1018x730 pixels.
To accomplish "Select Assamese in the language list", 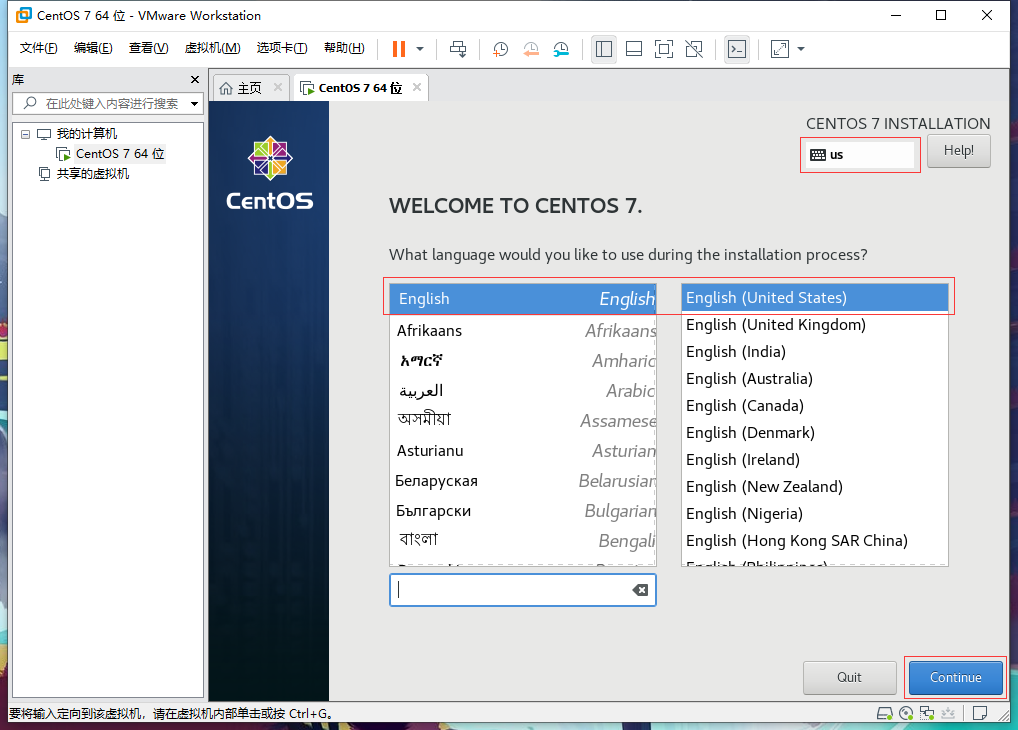I will coord(523,420).
